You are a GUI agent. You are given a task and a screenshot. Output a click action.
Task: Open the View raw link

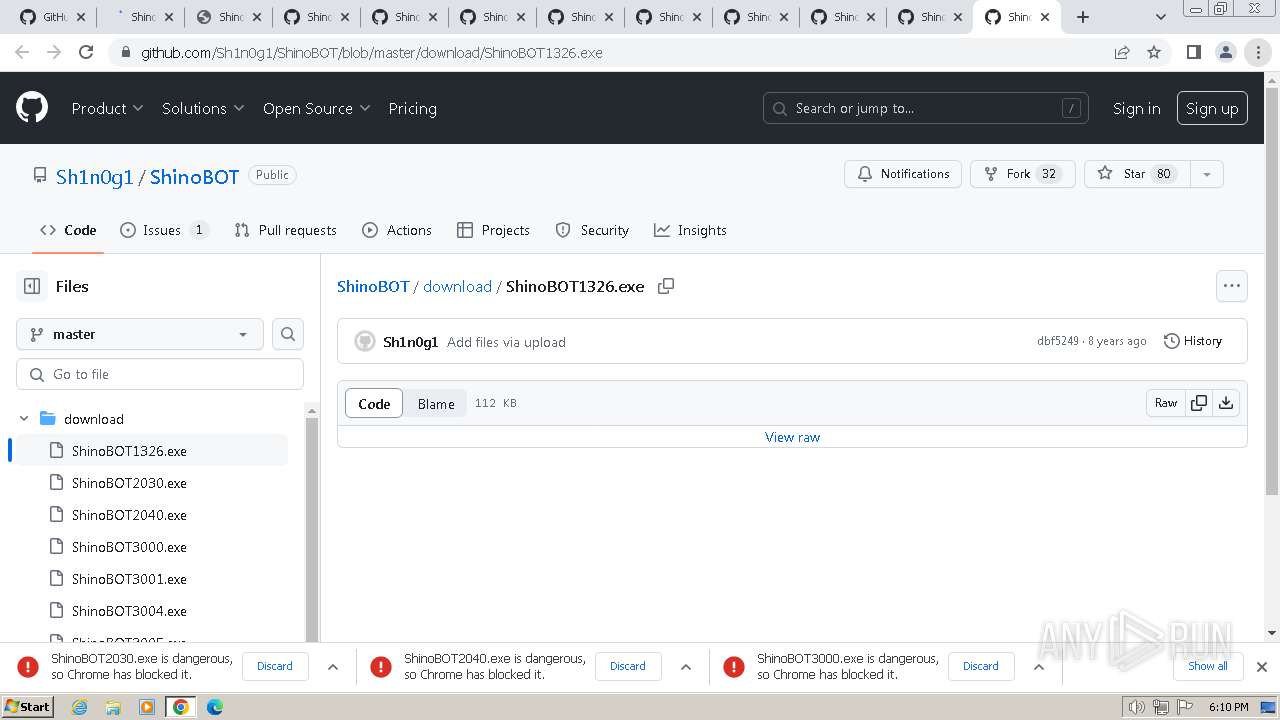[792, 437]
